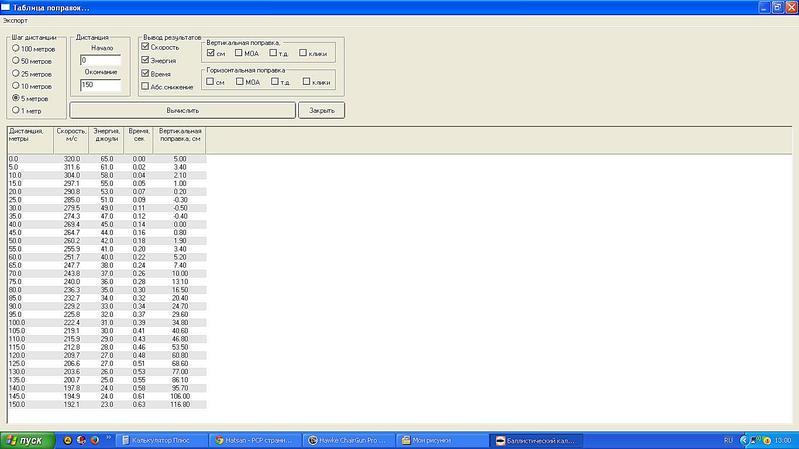The width and height of the screenshot is (799, 449).
Task: Click the Вычислить button
Action: click(182, 110)
